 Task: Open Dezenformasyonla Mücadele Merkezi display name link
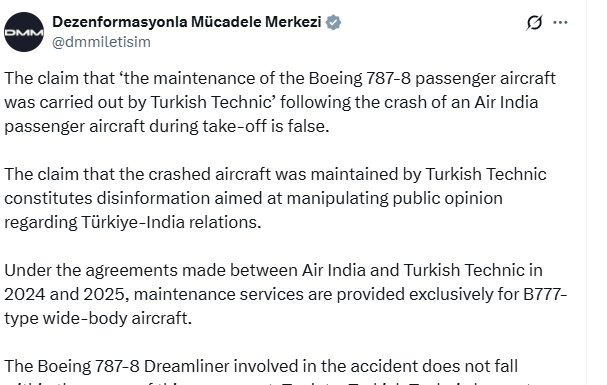[187, 22]
